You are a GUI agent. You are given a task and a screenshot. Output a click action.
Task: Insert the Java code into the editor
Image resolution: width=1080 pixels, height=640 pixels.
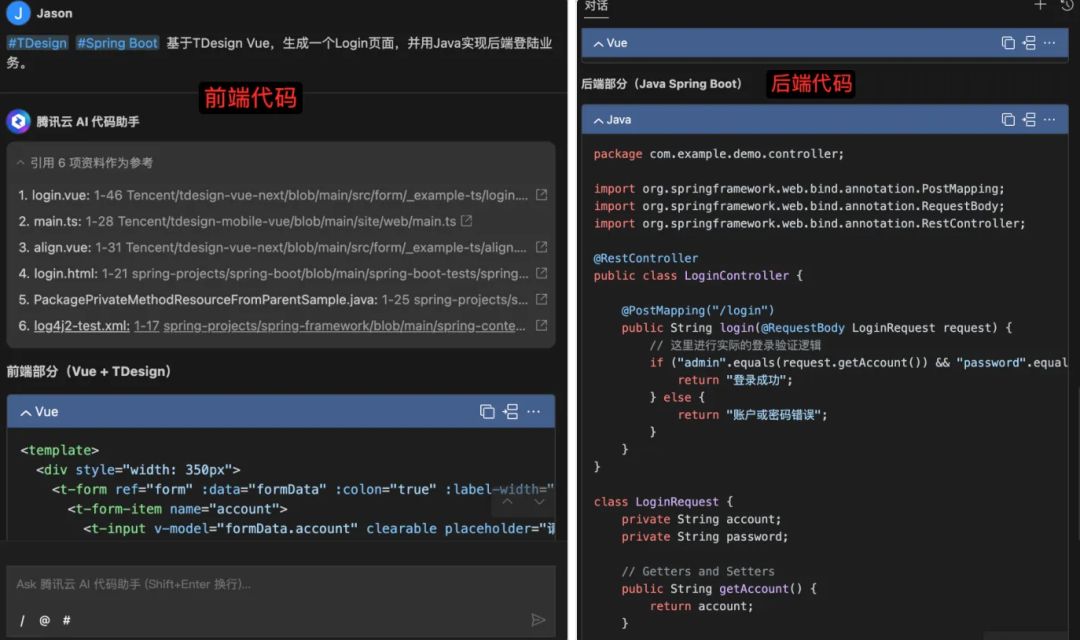click(1029, 120)
